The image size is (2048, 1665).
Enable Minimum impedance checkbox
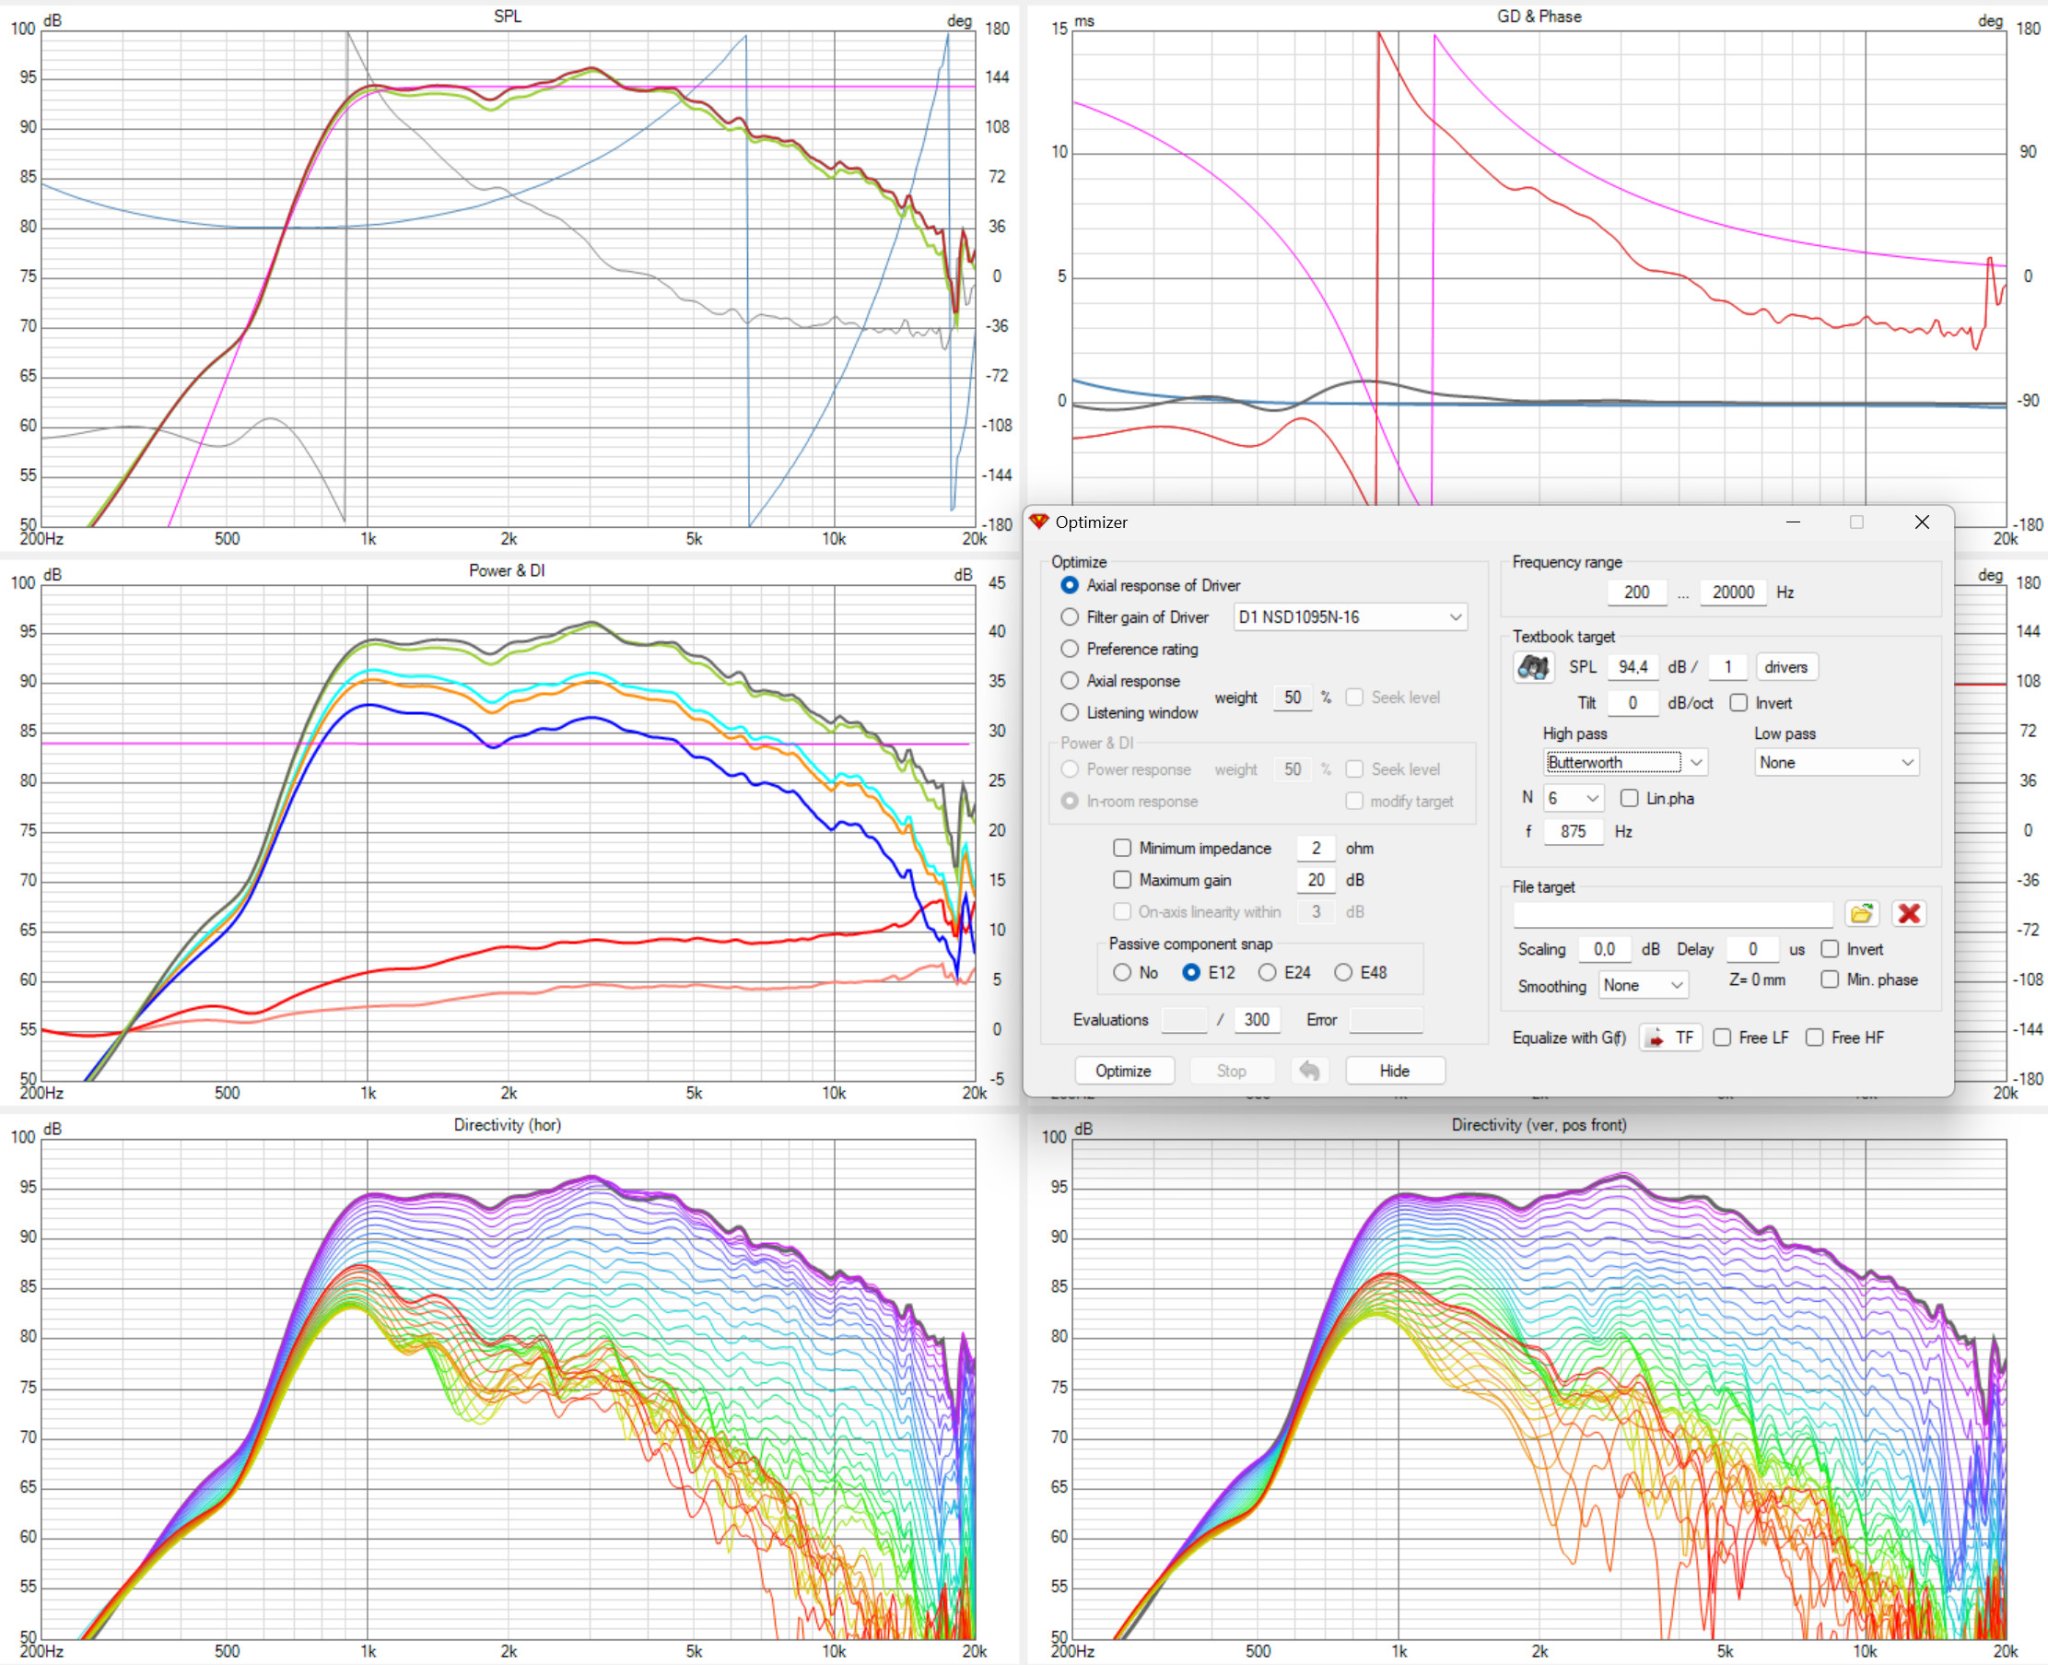tap(1122, 848)
